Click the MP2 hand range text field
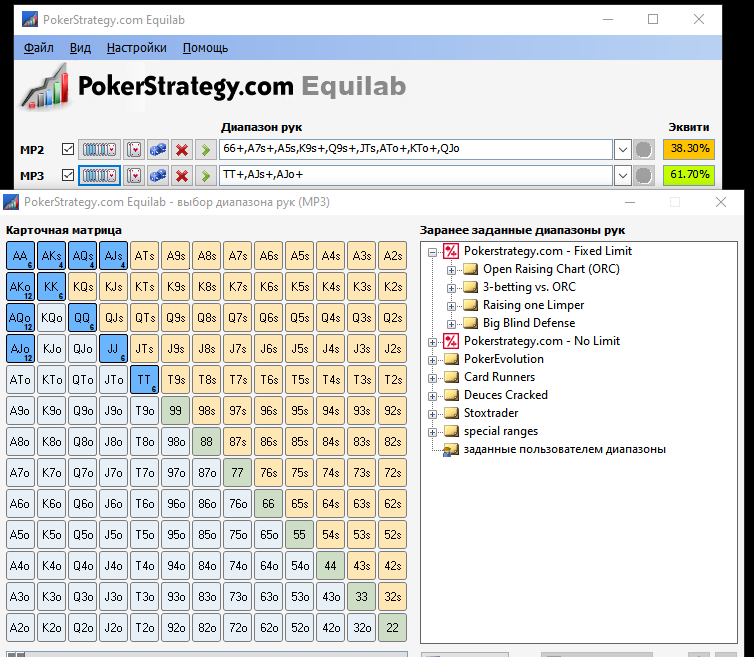The image size is (754, 657). [x=415, y=149]
